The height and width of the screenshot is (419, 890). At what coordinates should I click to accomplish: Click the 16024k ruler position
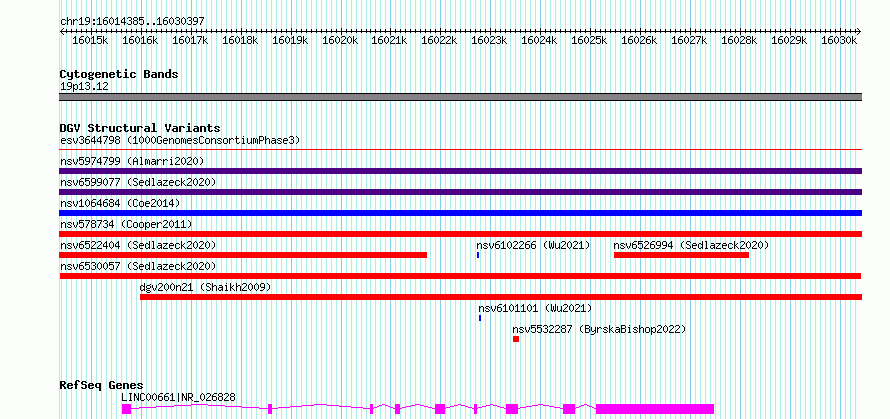pos(539,40)
